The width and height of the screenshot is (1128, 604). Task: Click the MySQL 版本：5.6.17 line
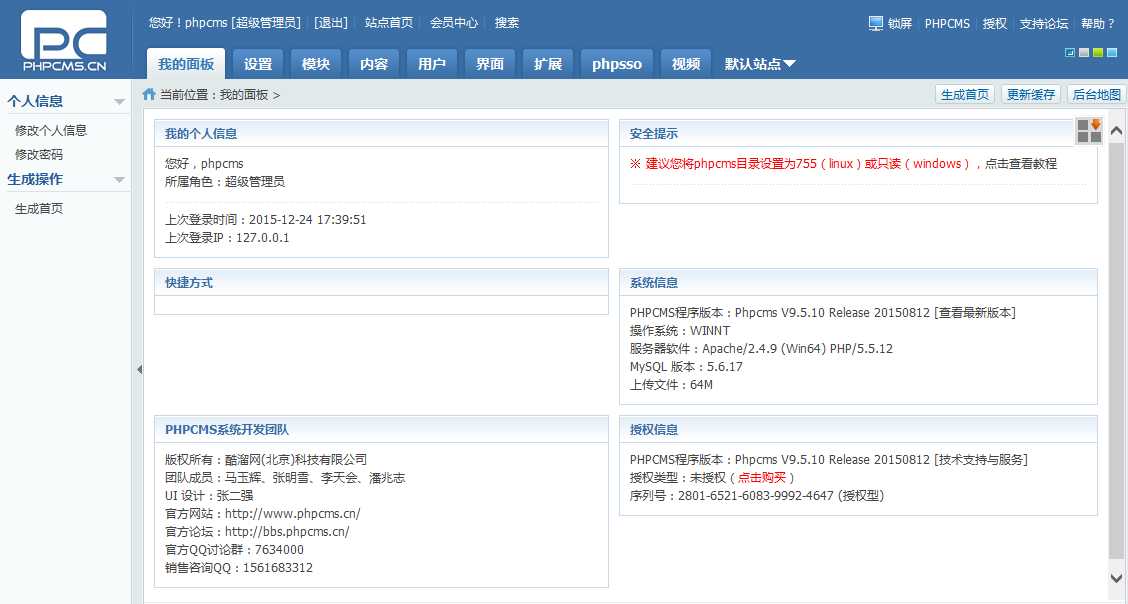(x=686, y=367)
